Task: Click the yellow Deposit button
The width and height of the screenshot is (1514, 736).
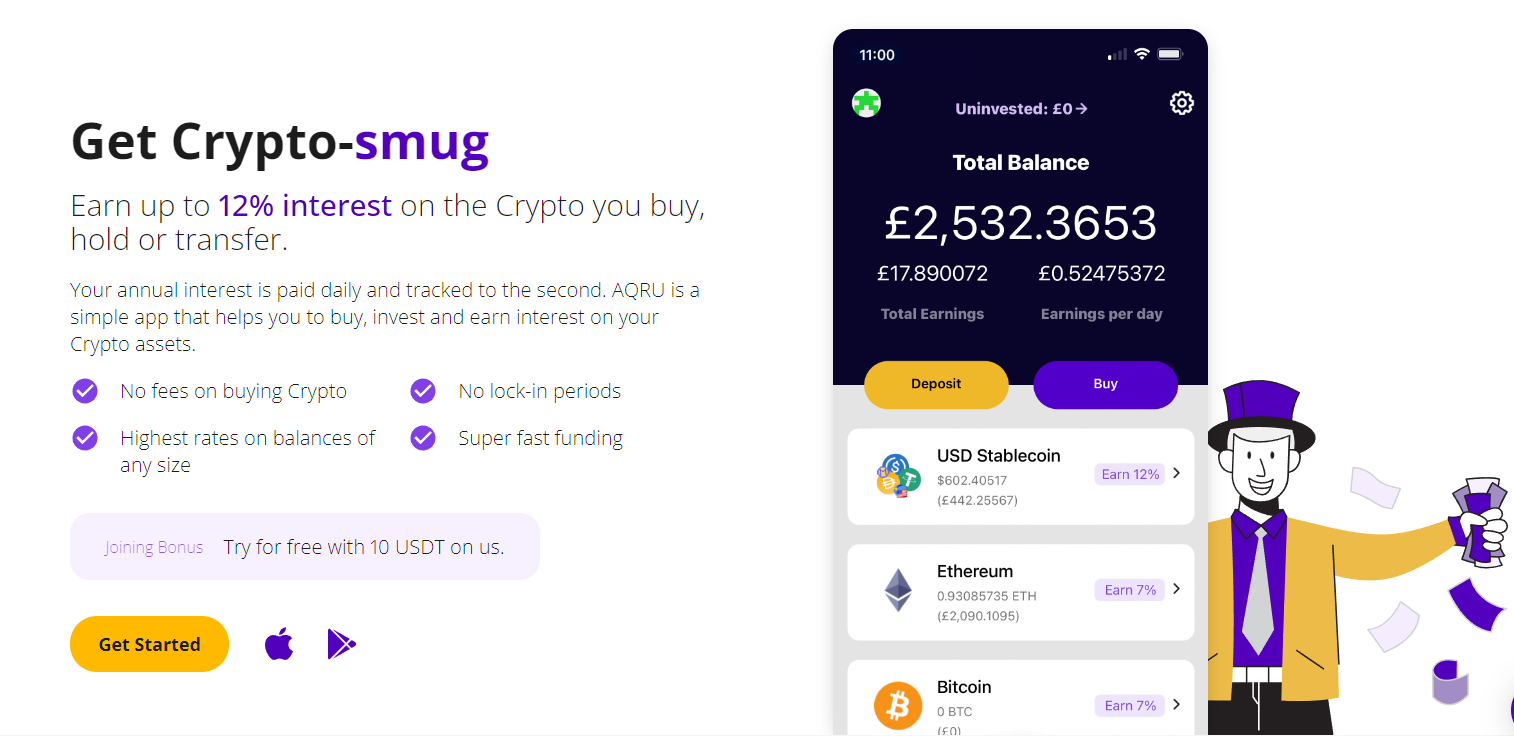Action: pos(936,384)
